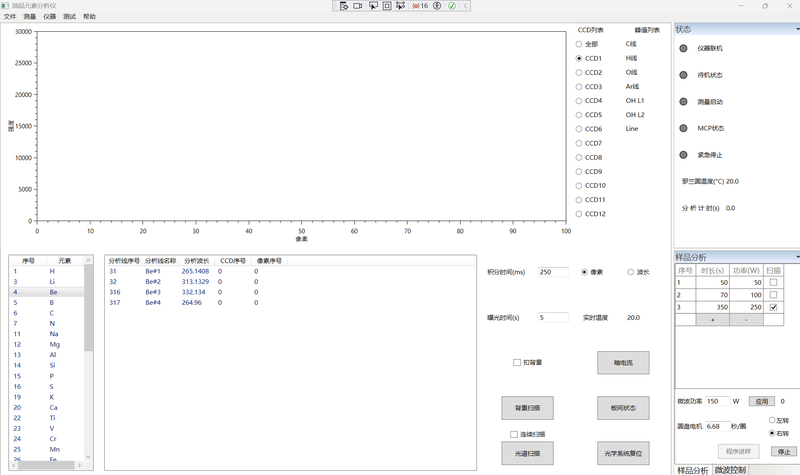The width and height of the screenshot is (800, 475).
Task: Tick the 连续扫描 checkbox
Action: click(514, 434)
